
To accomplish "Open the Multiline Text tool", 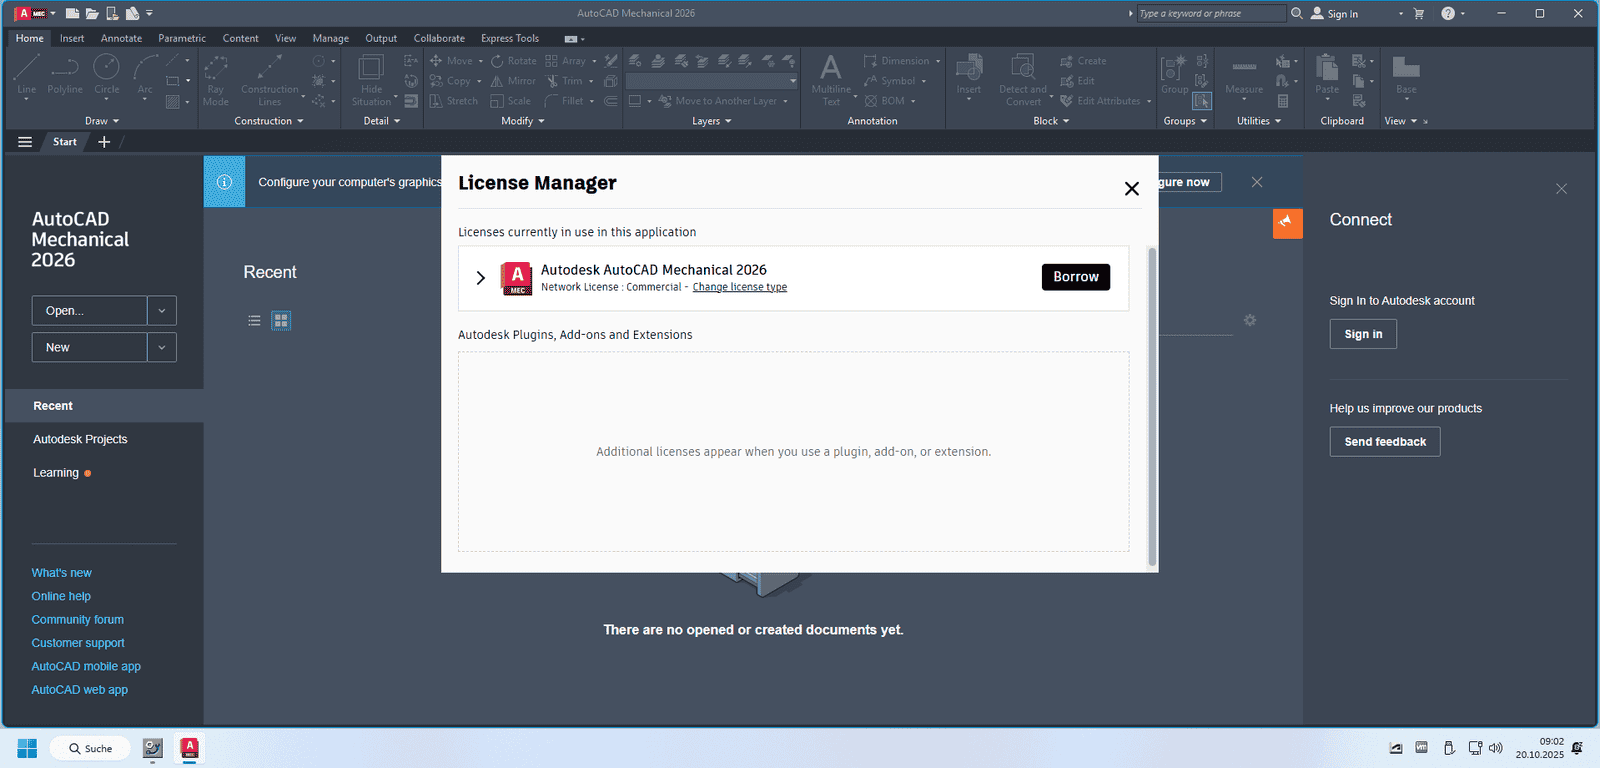I will [831, 80].
